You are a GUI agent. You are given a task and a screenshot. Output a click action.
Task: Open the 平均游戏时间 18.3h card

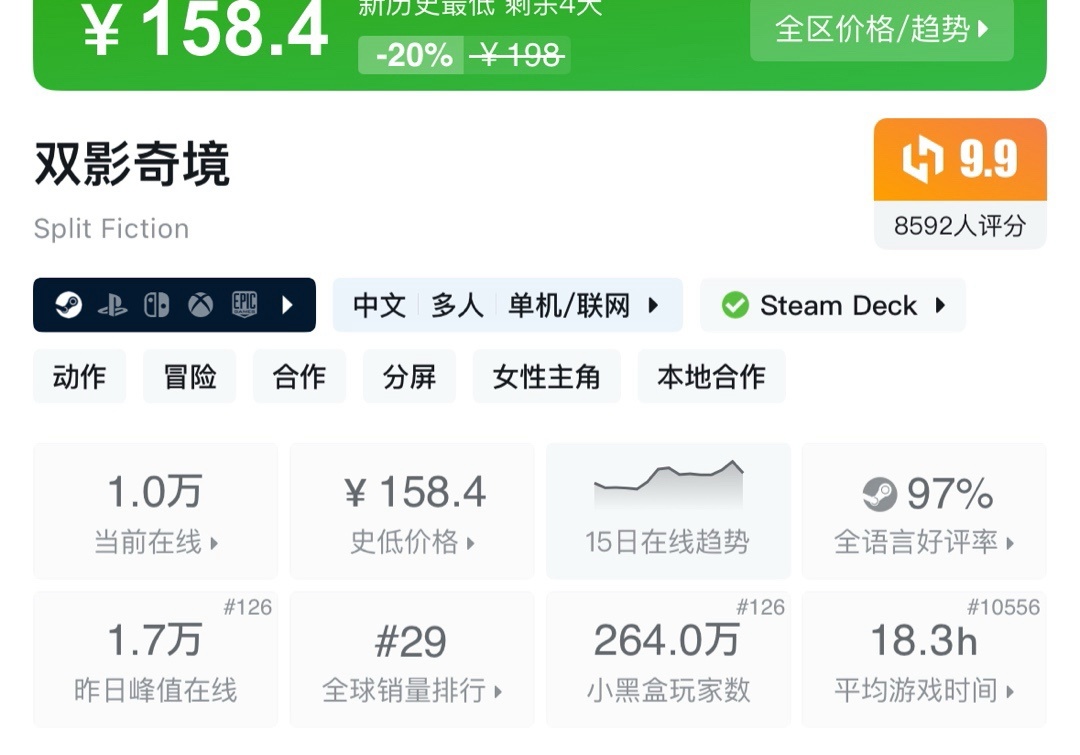[924, 659]
